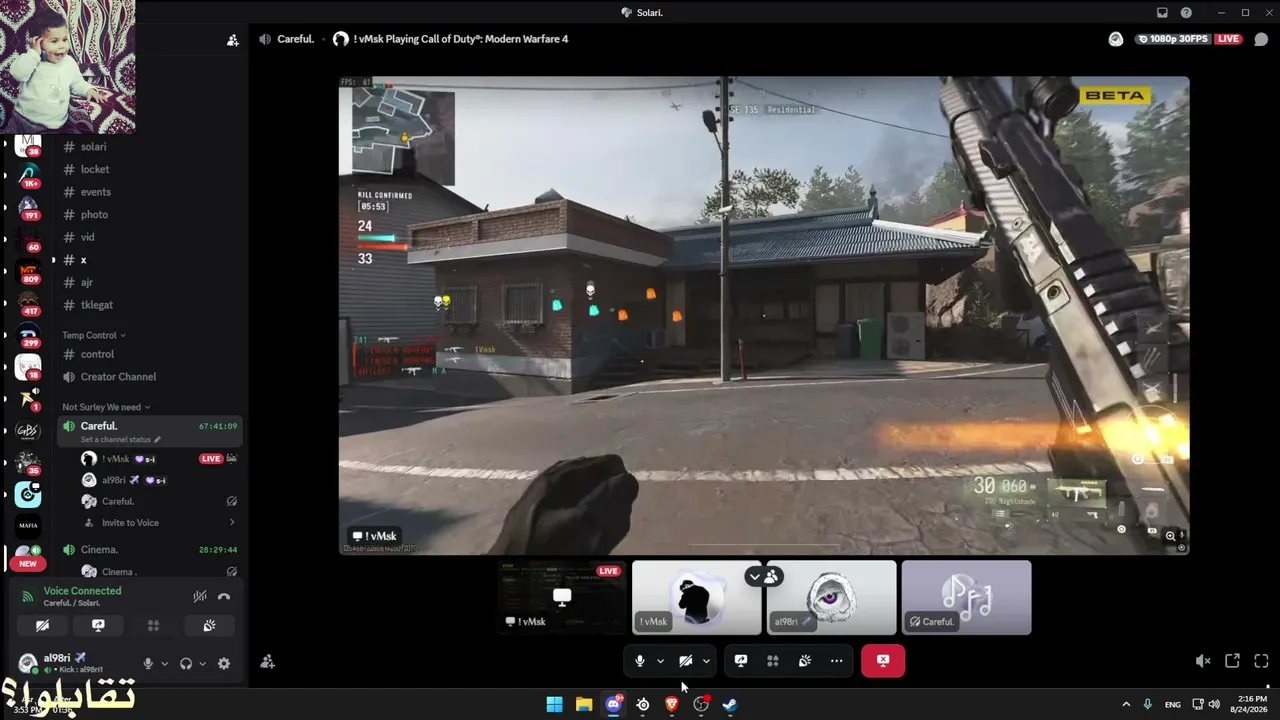Disconnect from voice with hang-up icon
The width and height of the screenshot is (1280, 720).
[x=224, y=596]
